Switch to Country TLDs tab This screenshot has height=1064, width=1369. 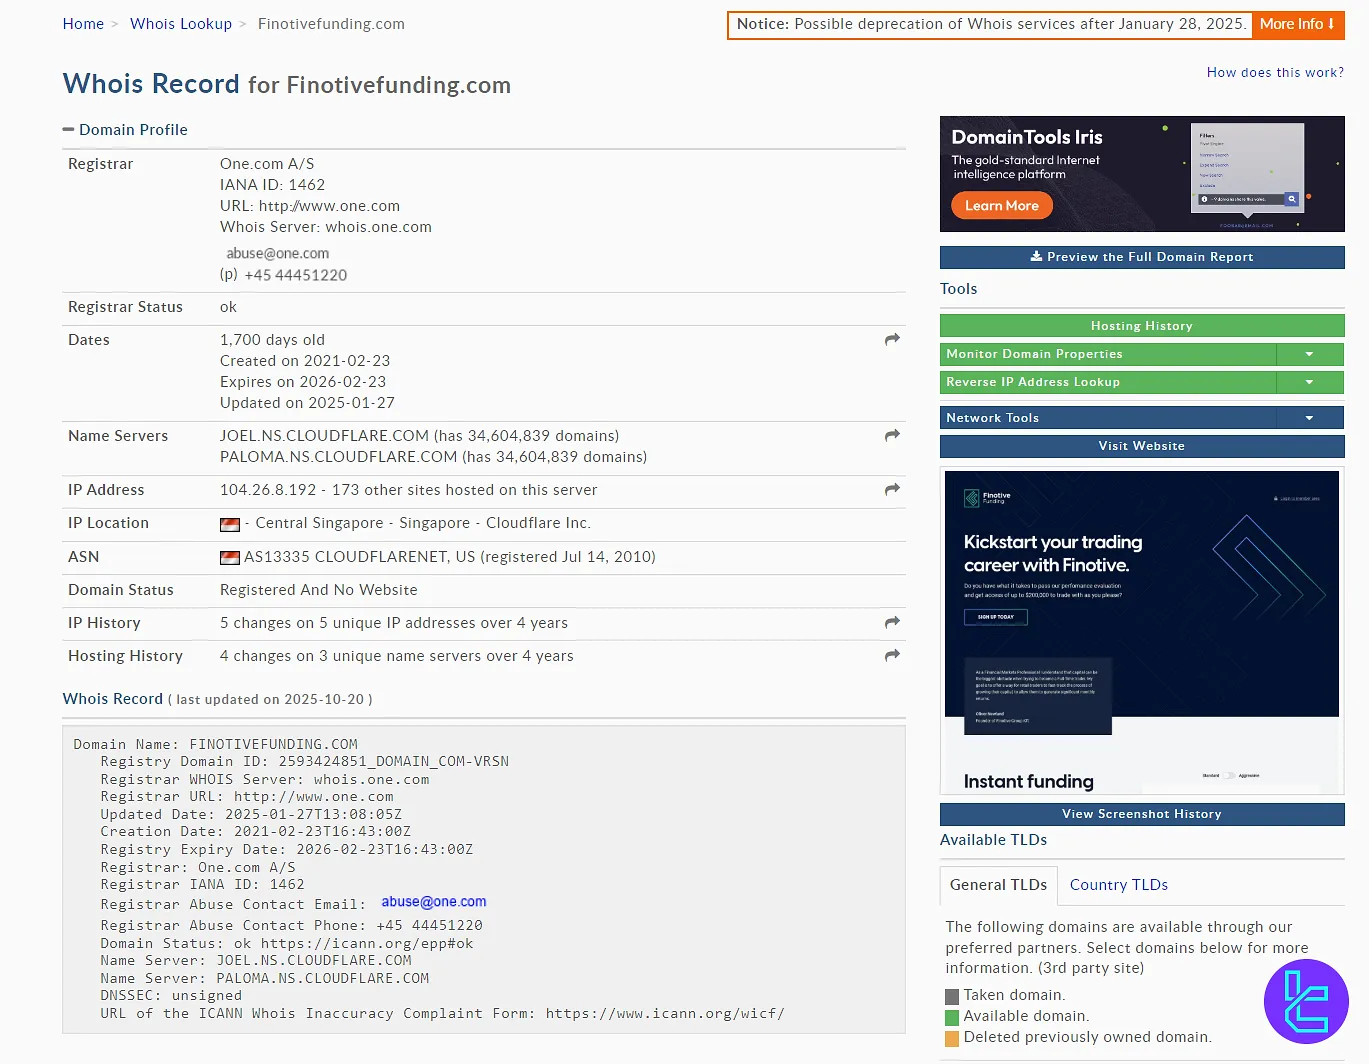pyautogui.click(x=1118, y=885)
